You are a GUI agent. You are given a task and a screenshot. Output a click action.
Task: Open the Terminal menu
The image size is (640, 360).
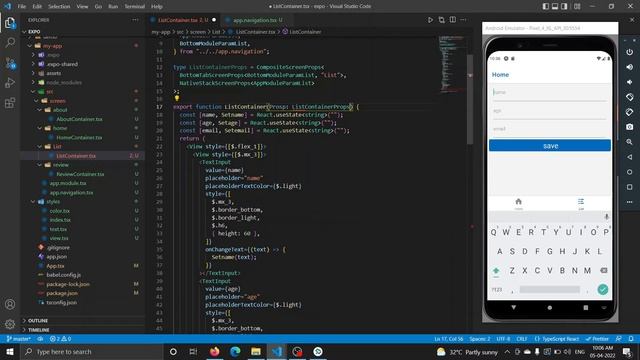pyautogui.click(x=135, y=7)
